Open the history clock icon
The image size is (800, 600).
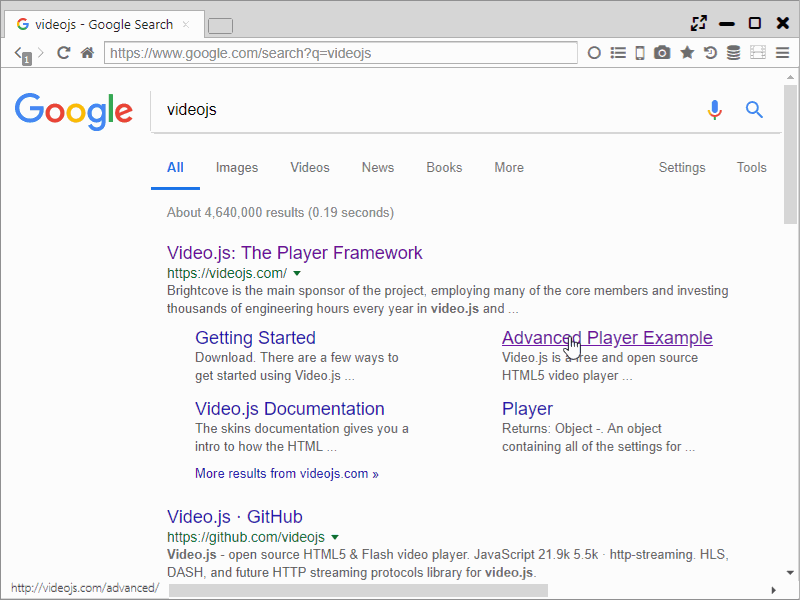710,53
